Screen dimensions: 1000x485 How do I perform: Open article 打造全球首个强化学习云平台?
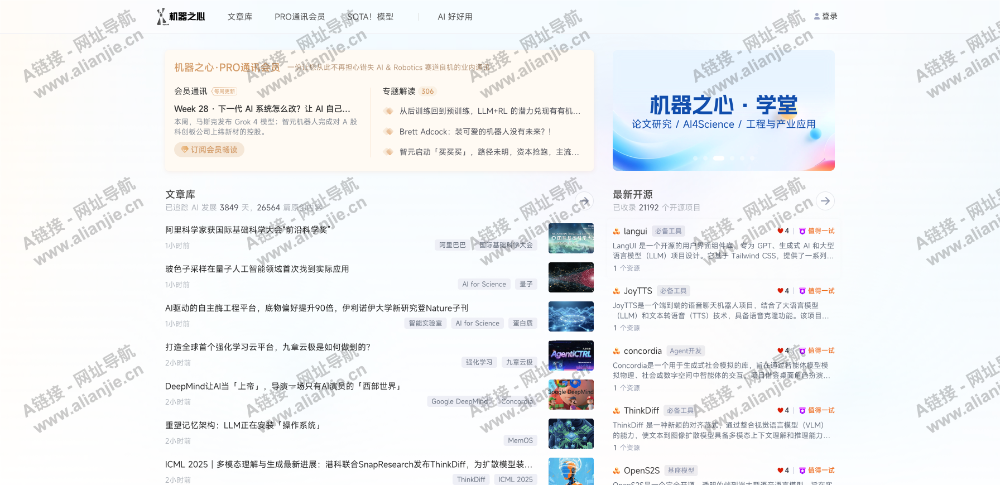(x=268, y=347)
